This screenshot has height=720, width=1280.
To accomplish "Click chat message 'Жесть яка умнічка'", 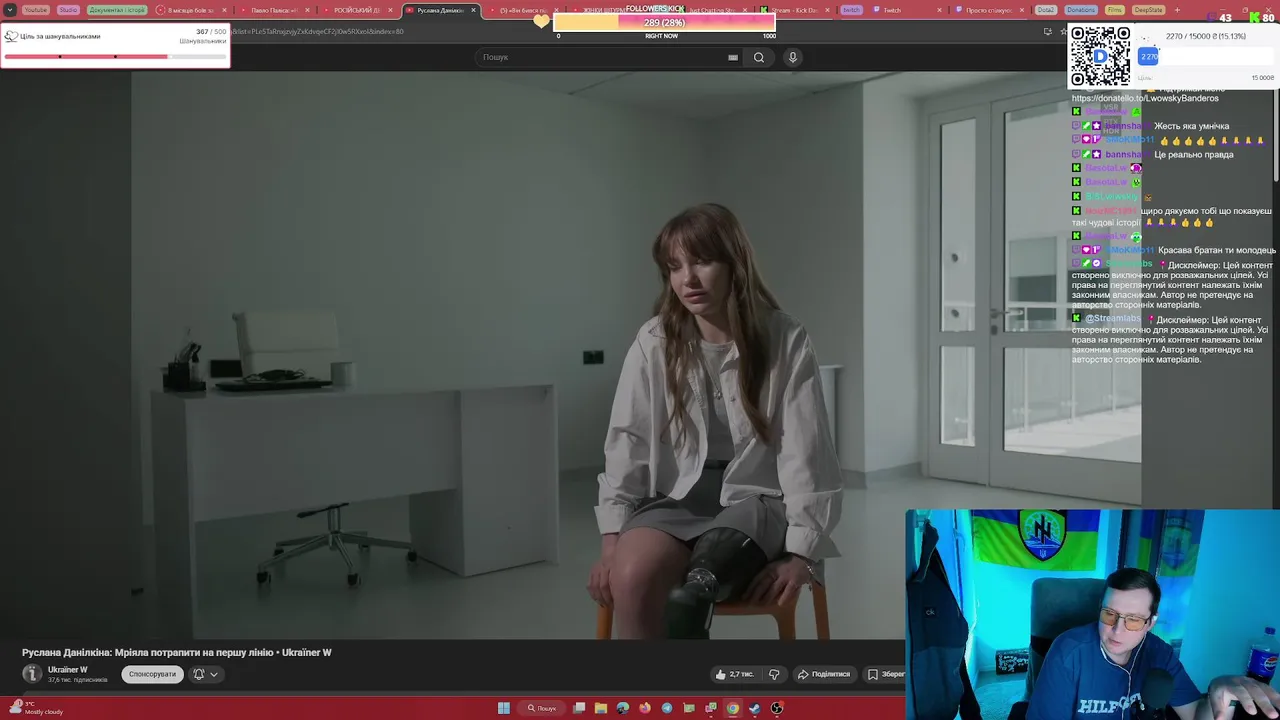I will [1192, 126].
